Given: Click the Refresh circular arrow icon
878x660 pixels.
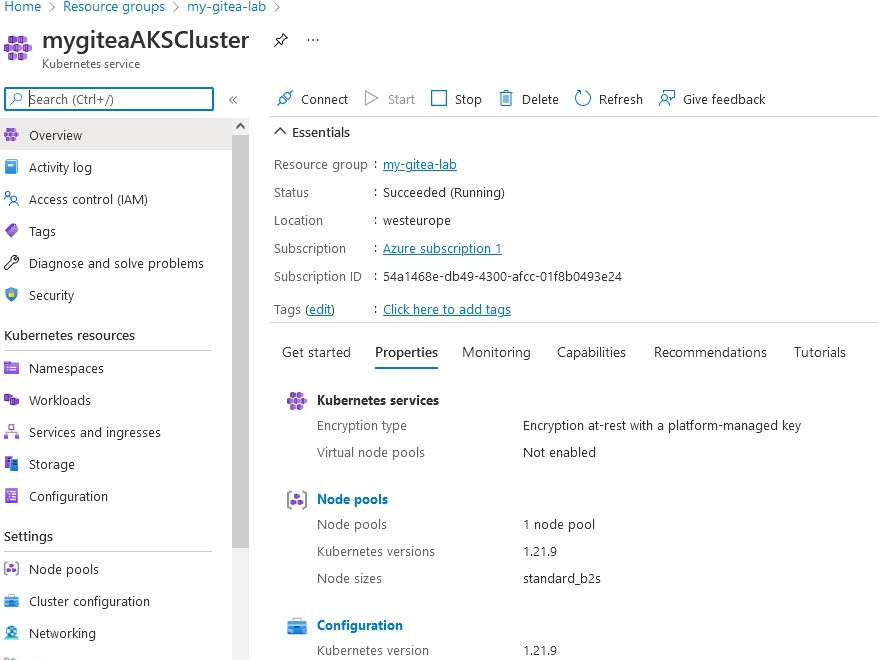Looking at the screenshot, I should point(583,99).
